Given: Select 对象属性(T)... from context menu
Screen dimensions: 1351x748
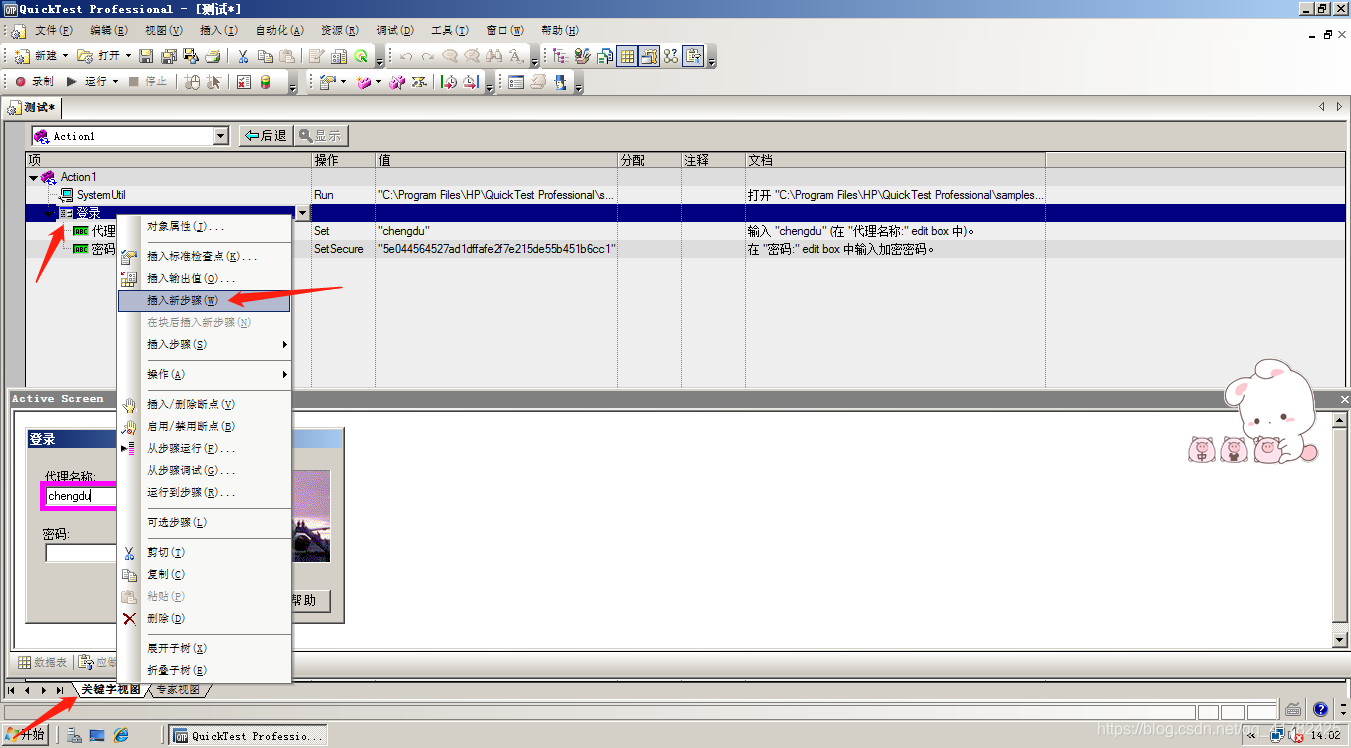Looking at the screenshot, I should [x=204, y=227].
